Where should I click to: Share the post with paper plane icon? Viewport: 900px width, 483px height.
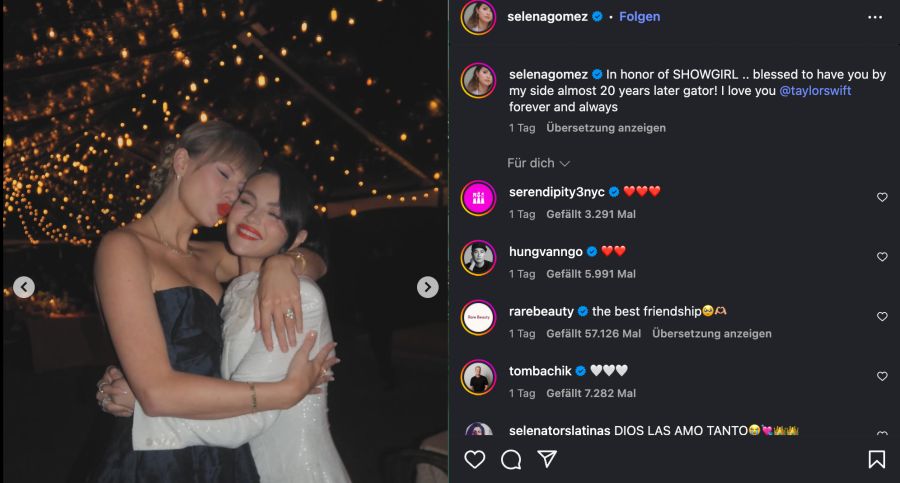(547, 459)
